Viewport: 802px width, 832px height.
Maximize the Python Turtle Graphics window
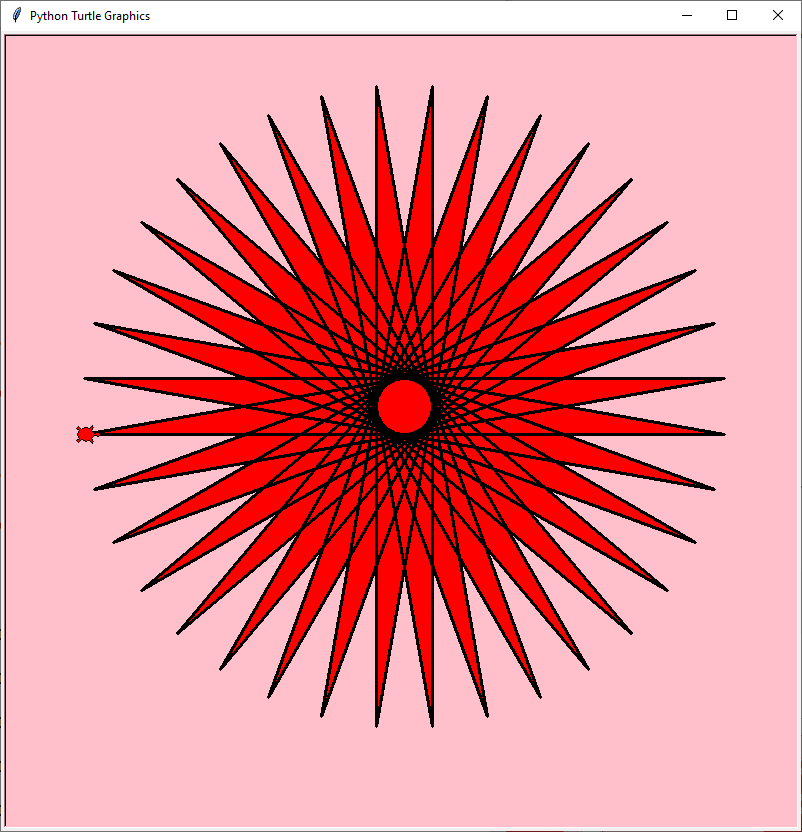pos(732,15)
